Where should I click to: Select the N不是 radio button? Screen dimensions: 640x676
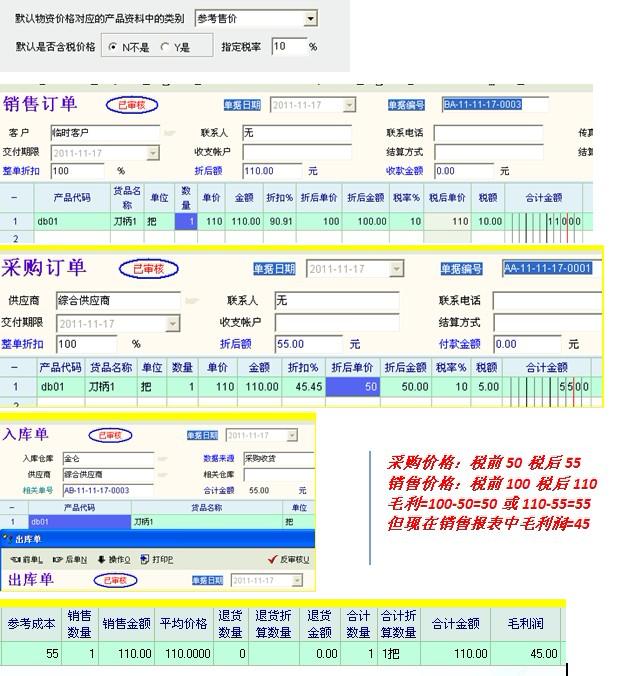click(112, 47)
